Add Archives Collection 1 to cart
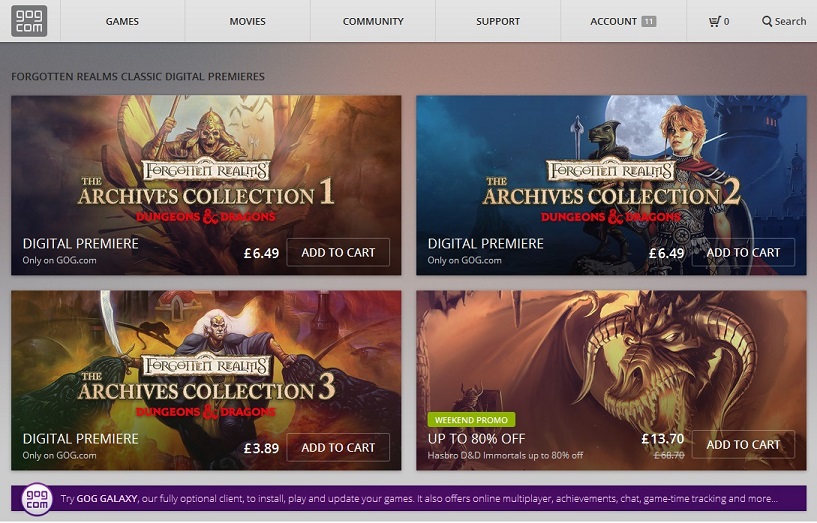Image resolution: width=817 pixels, height=523 pixels. point(338,253)
